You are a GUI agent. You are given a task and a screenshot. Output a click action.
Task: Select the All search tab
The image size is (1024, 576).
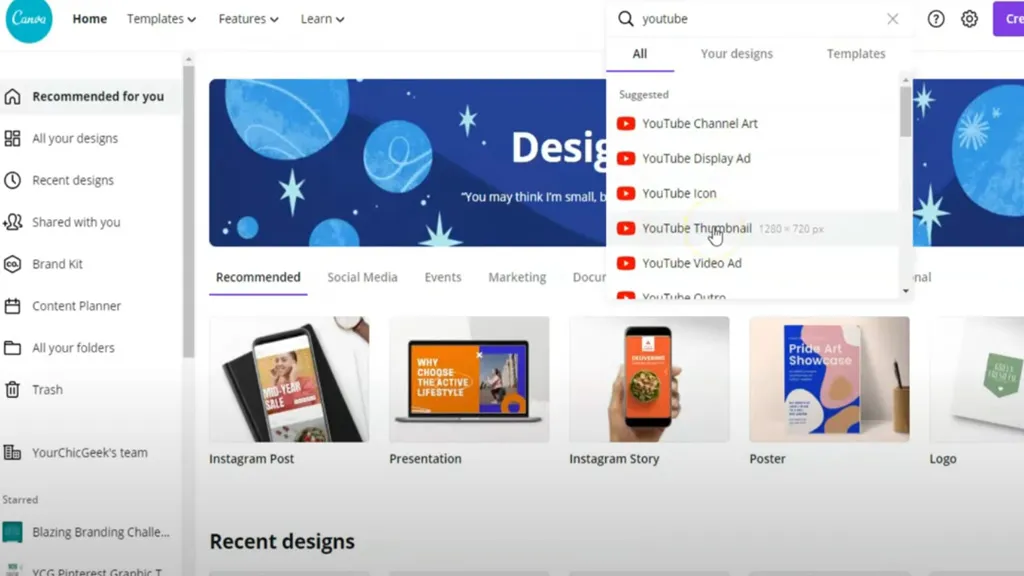tap(639, 54)
